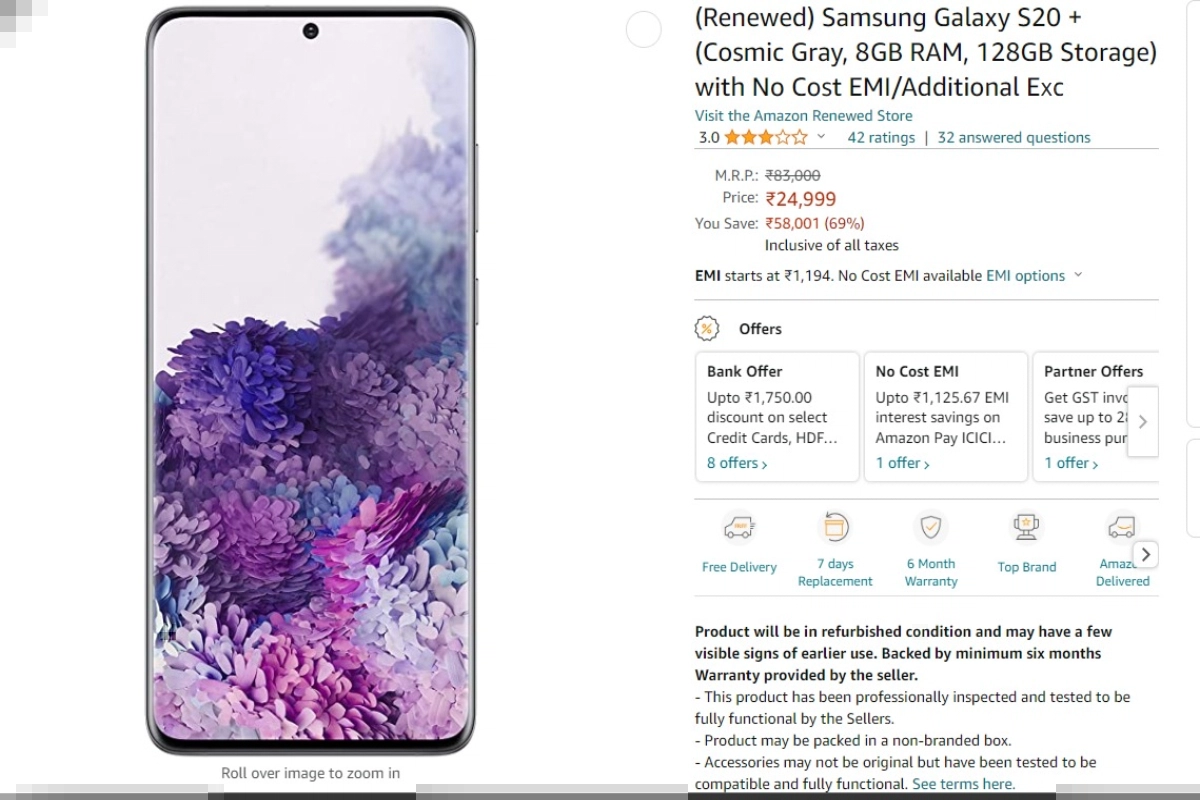Click the 7 days Replacement icon
1200x800 pixels.
[x=835, y=526]
